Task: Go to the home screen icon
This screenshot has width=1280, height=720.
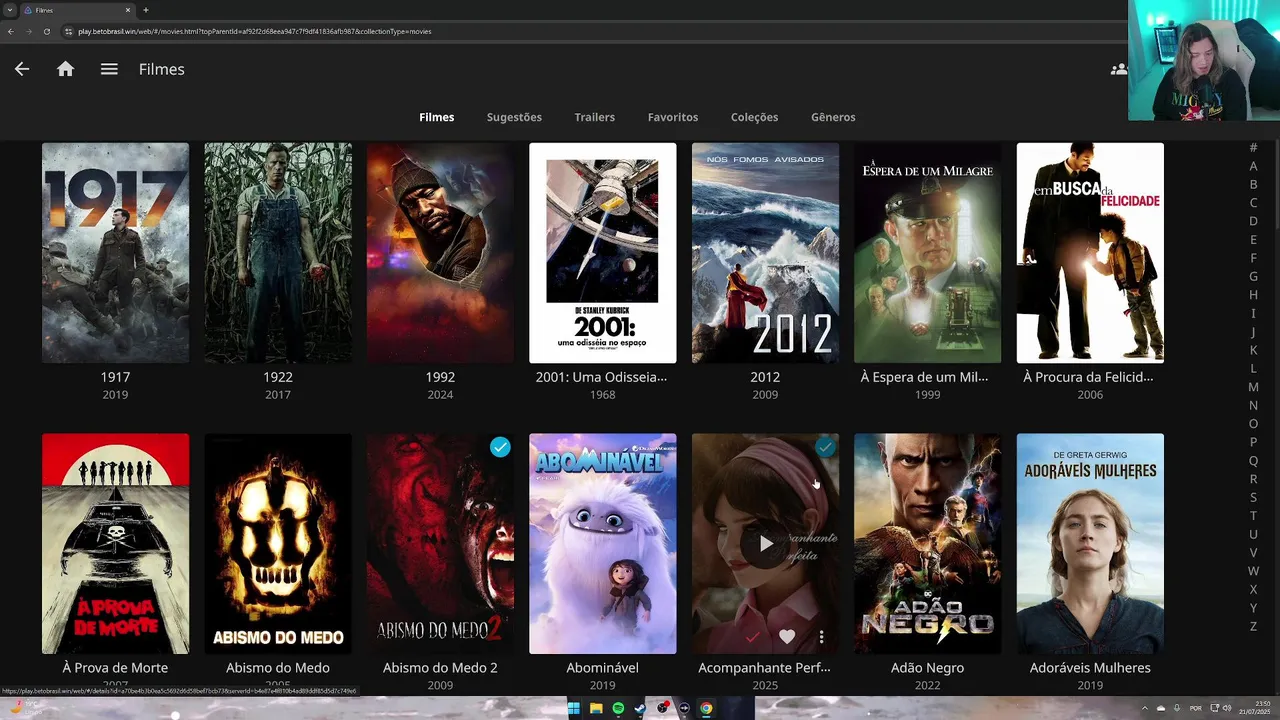Action: 65,69
